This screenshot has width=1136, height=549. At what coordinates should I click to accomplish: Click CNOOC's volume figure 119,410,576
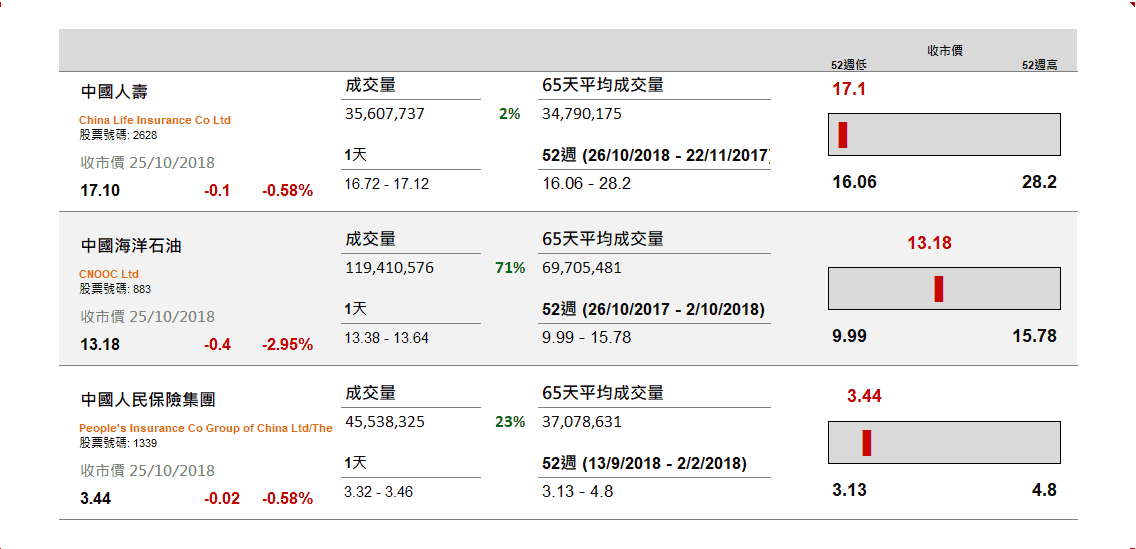pos(389,268)
